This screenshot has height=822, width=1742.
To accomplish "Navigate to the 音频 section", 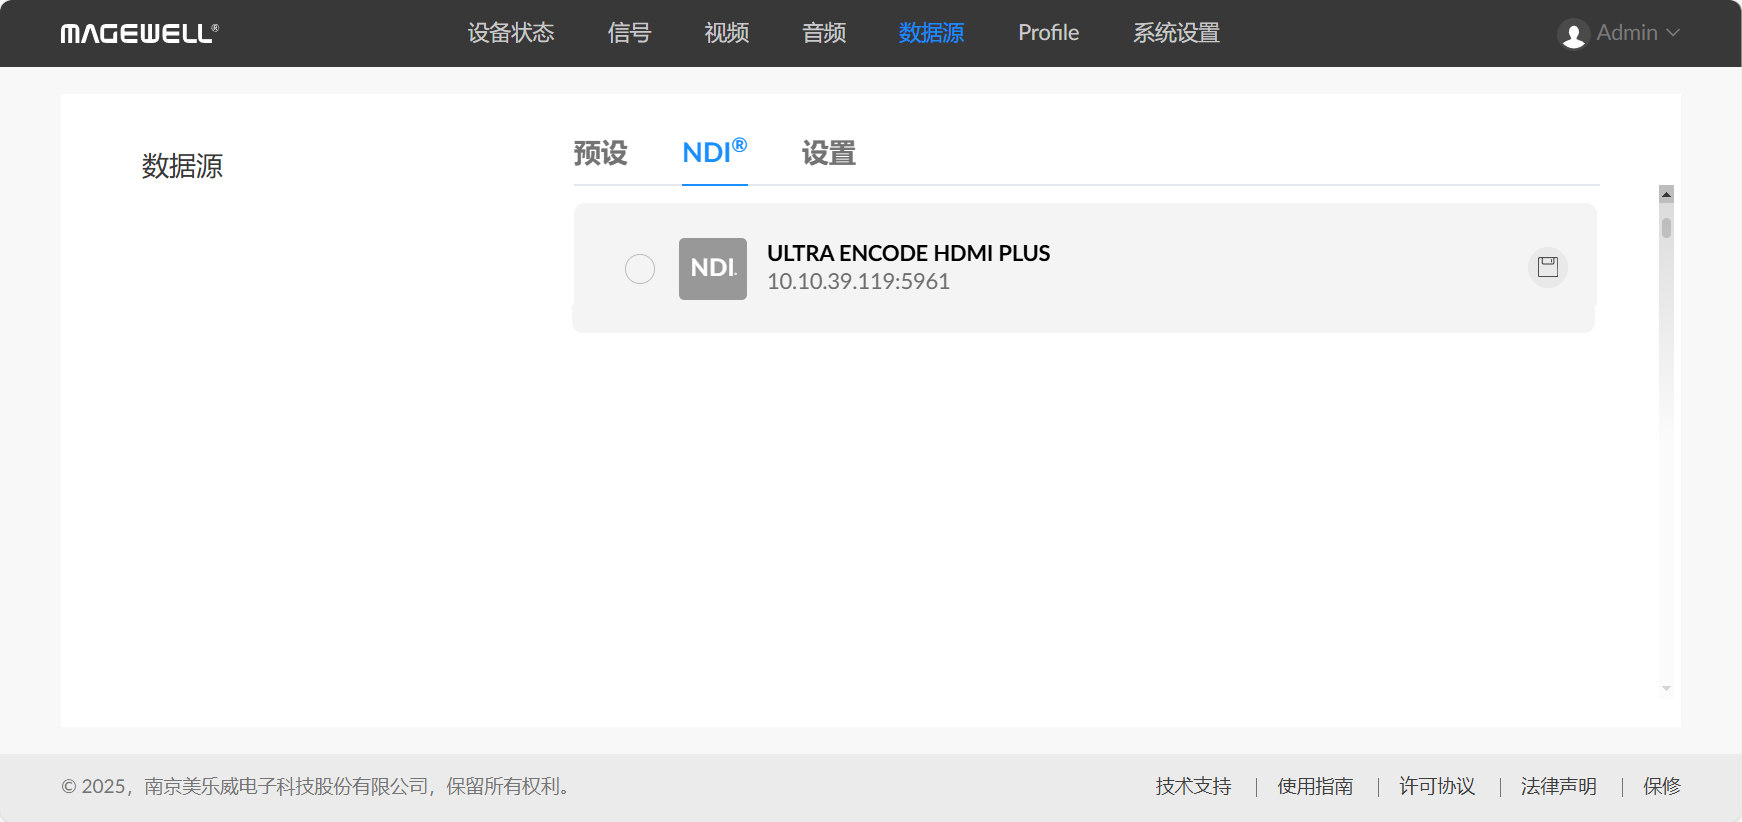I will tap(824, 33).
